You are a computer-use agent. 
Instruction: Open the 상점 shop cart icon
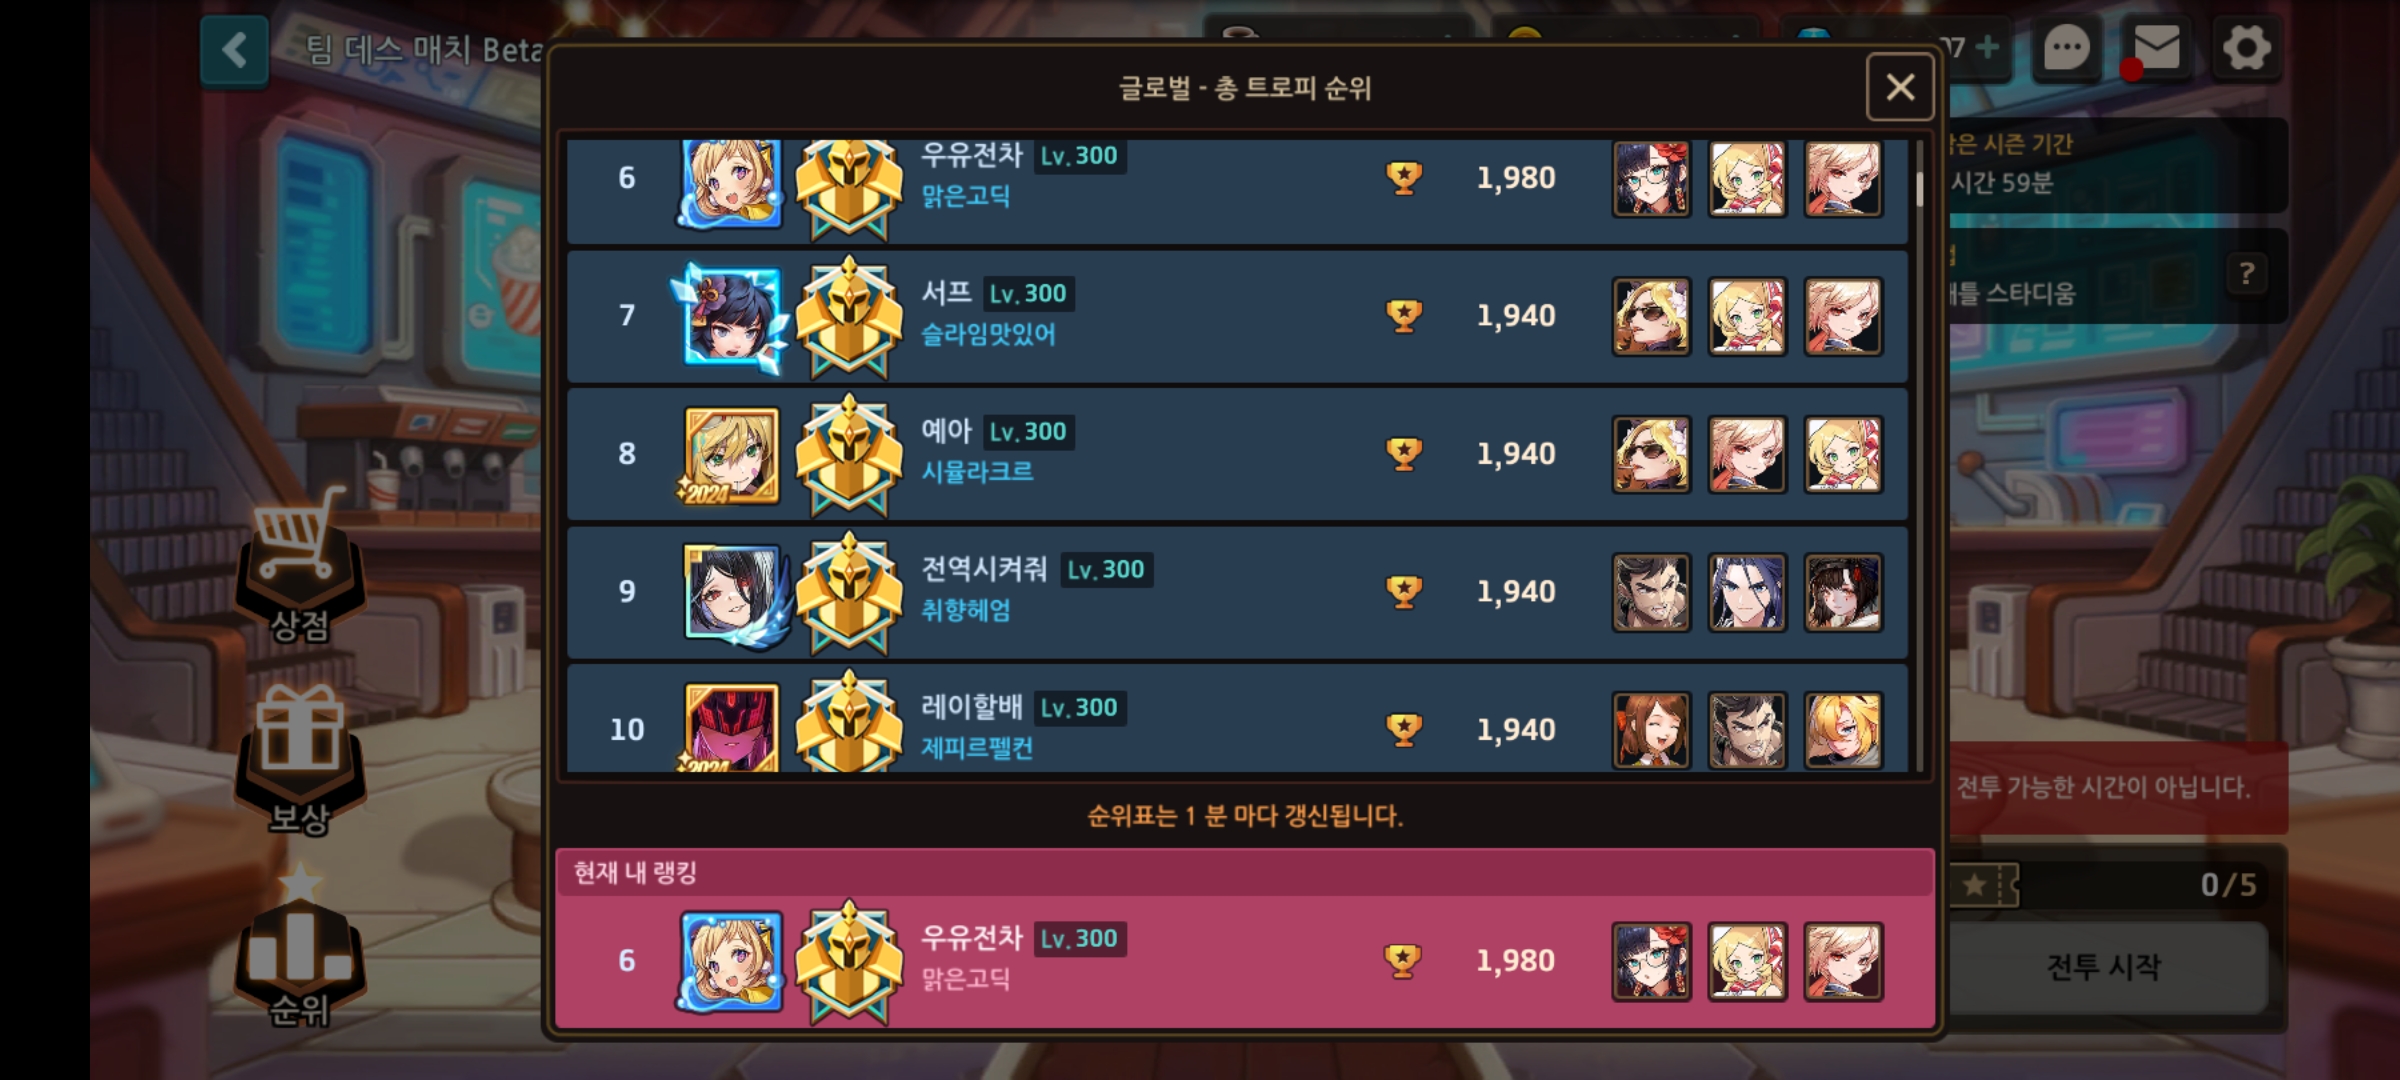pyautogui.click(x=300, y=565)
